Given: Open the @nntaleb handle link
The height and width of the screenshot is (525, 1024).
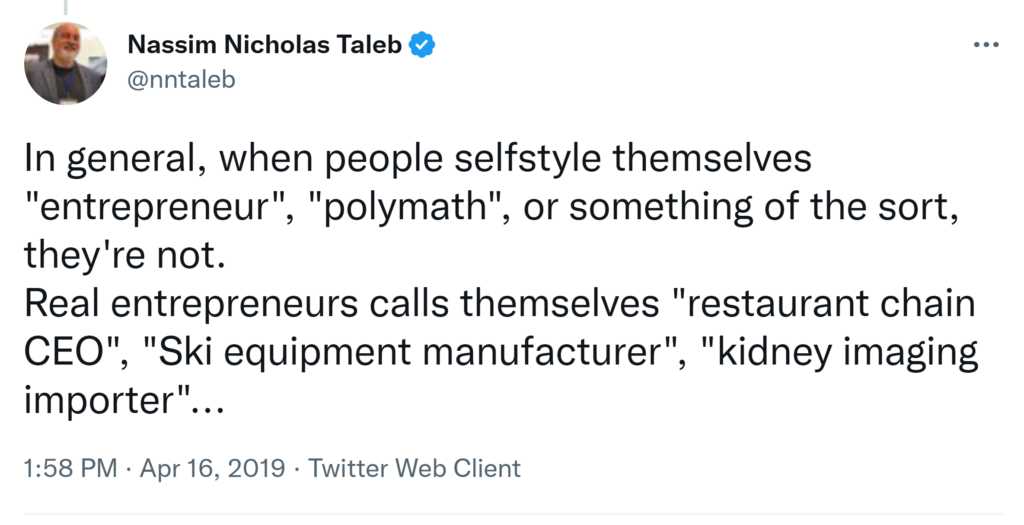Looking at the screenshot, I should click(x=181, y=79).
